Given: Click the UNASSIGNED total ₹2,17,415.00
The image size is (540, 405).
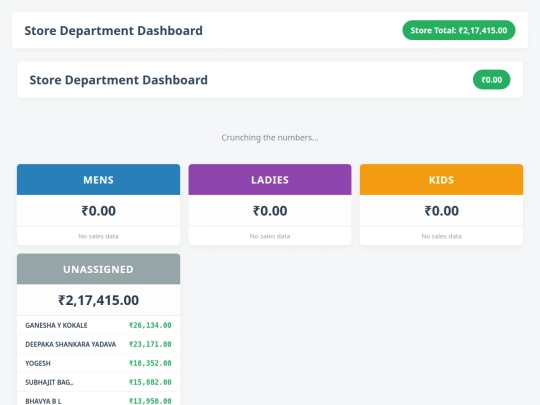Looking at the screenshot, I should pos(98,300).
